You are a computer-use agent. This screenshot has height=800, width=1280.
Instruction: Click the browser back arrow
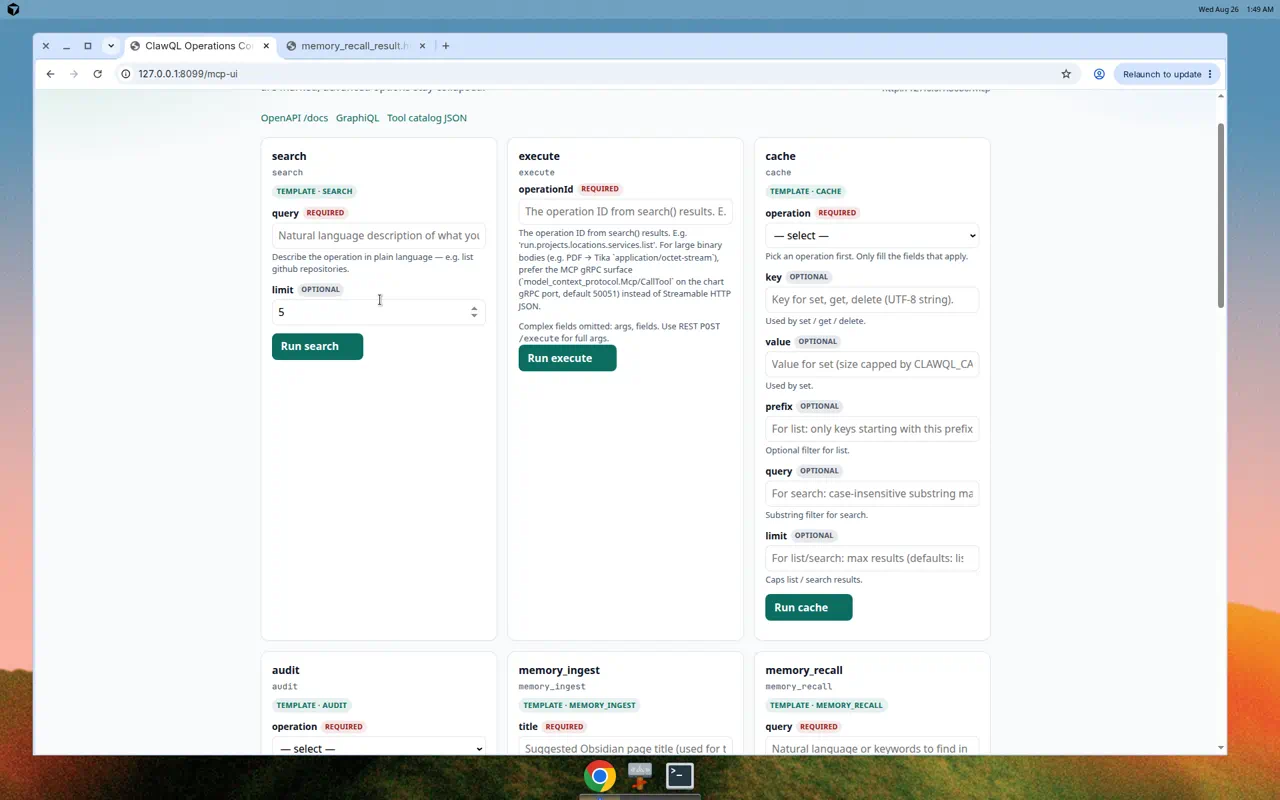click(x=50, y=74)
